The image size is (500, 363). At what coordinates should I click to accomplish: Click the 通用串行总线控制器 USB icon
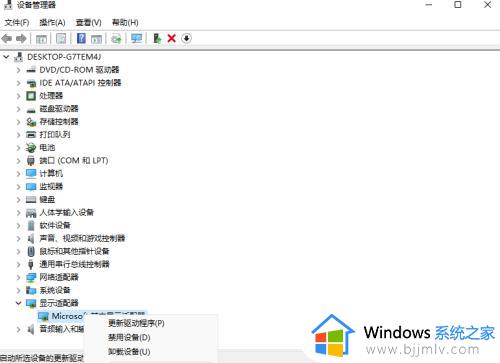[x=31, y=264]
